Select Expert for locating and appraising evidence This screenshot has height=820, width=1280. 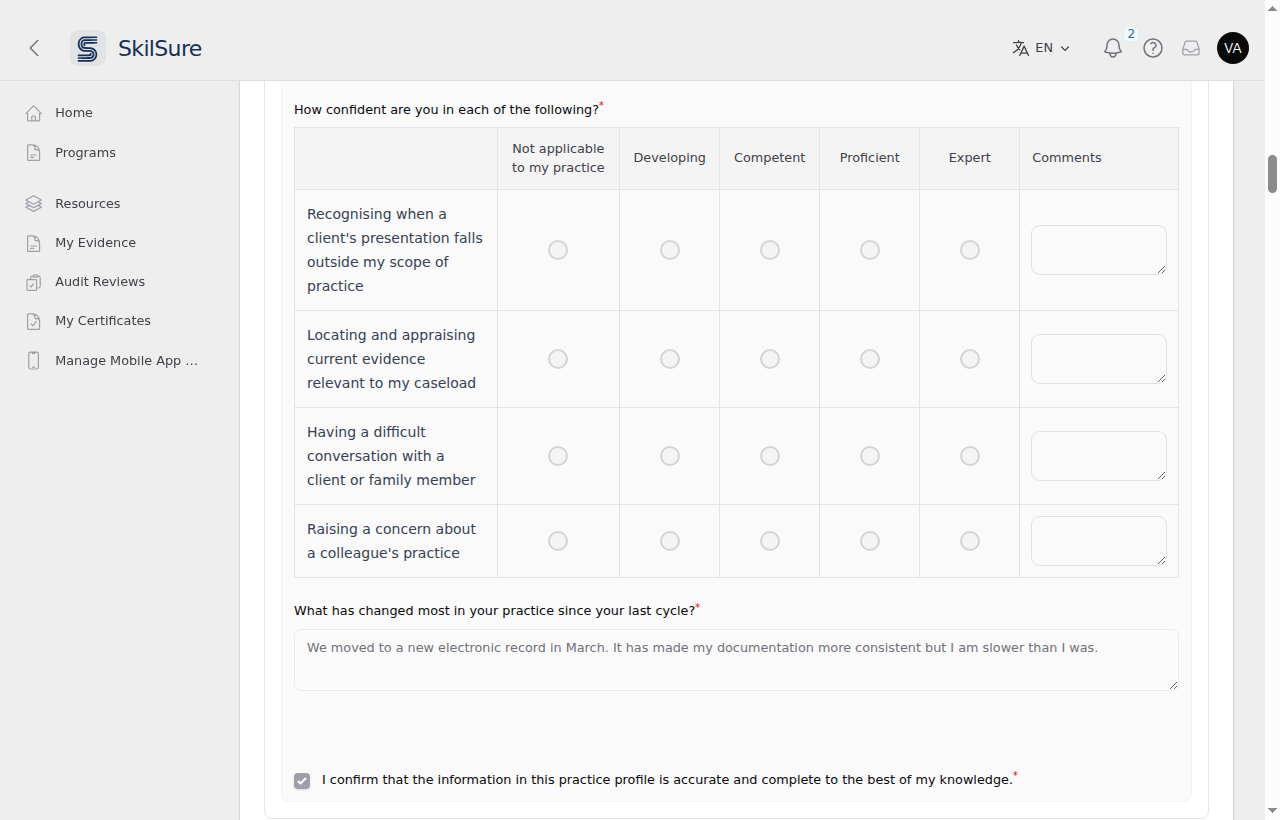click(970, 359)
